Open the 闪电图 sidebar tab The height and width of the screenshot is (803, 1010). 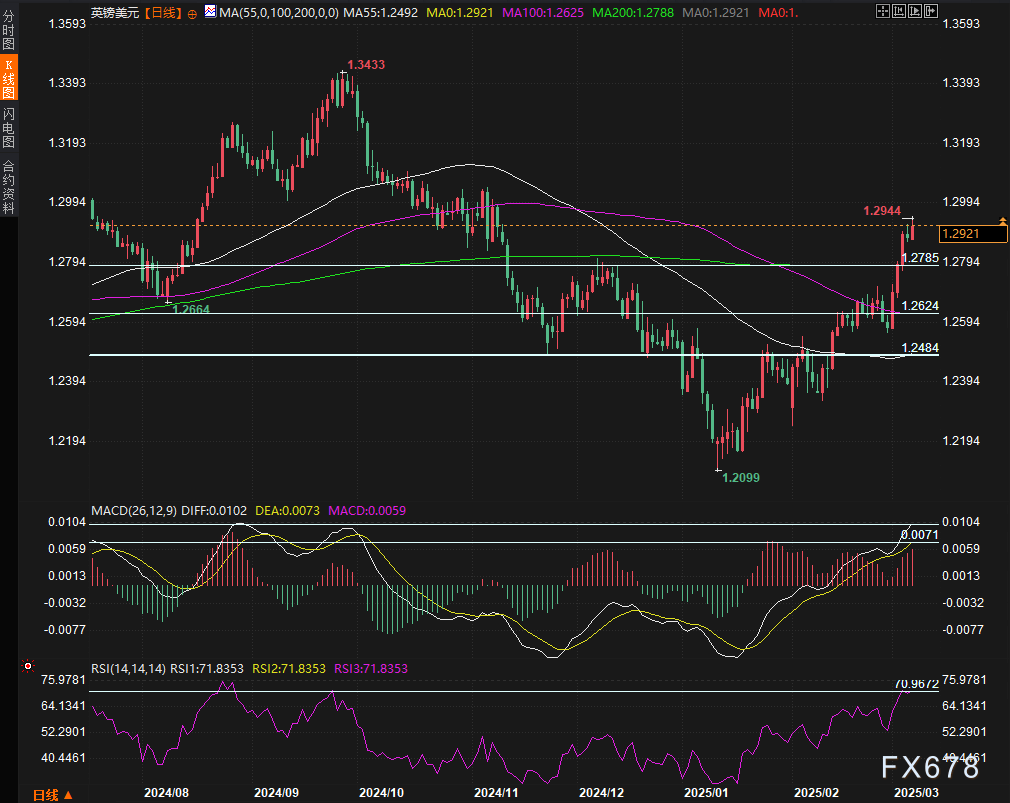tap(9, 128)
